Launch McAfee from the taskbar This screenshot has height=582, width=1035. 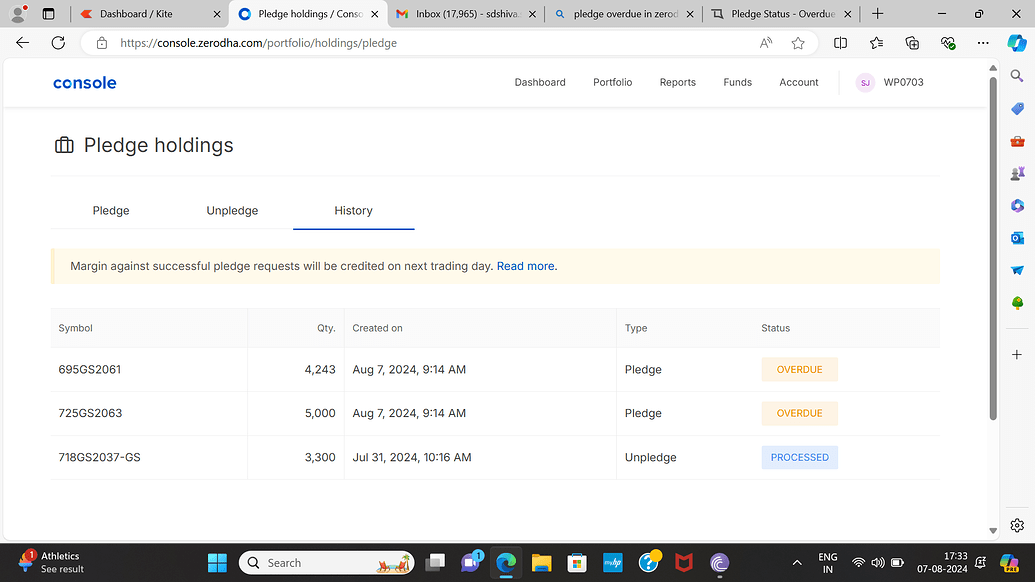tap(684, 562)
